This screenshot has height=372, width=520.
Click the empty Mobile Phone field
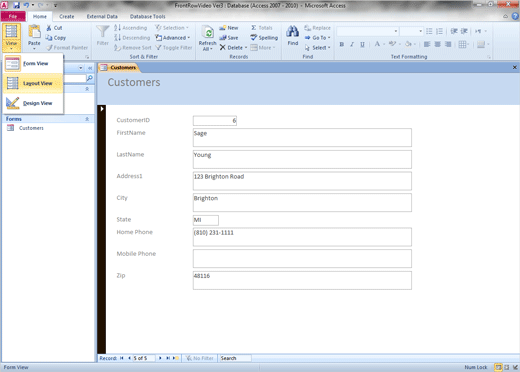[302, 258]
